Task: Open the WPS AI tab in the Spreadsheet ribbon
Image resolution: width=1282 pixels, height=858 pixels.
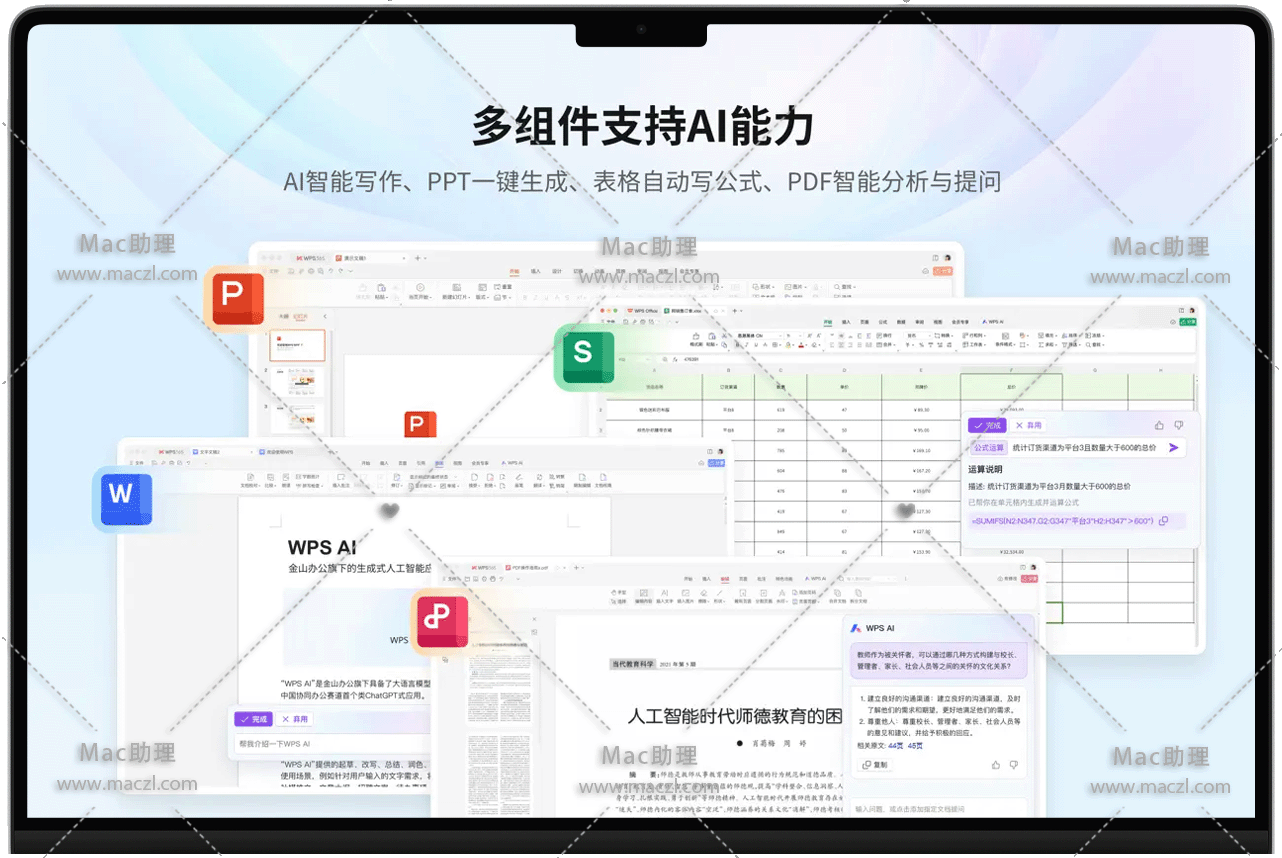Action: point(994,322)
